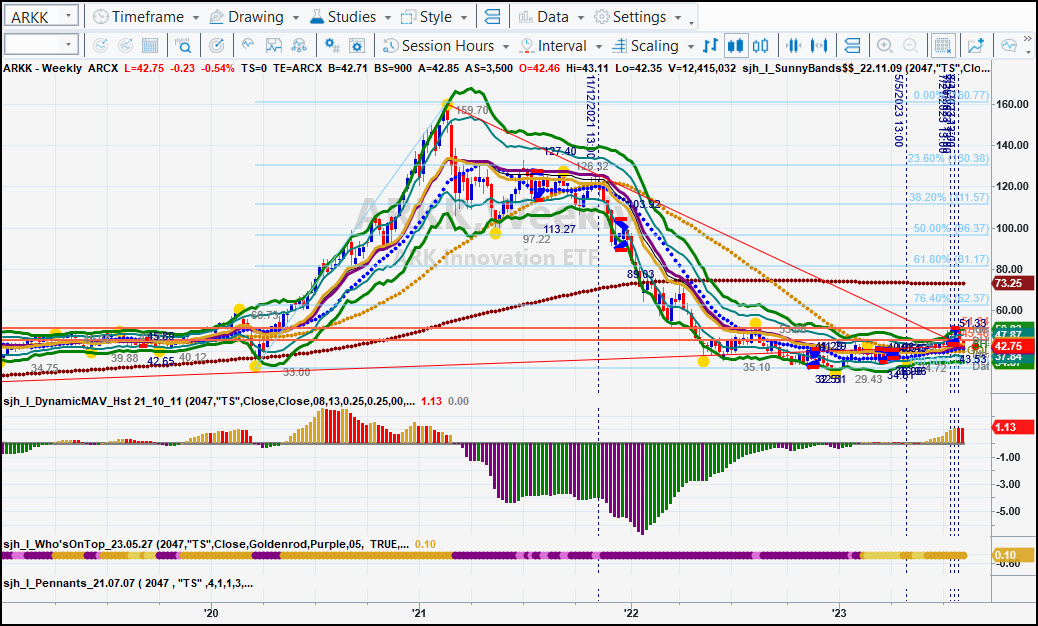Image resolution: width=1038 pixels, height=626 pixels.
Task: Open the top toolbar overflow arrow after Settings
Action: pyautogui.click(x=692, y=24)
